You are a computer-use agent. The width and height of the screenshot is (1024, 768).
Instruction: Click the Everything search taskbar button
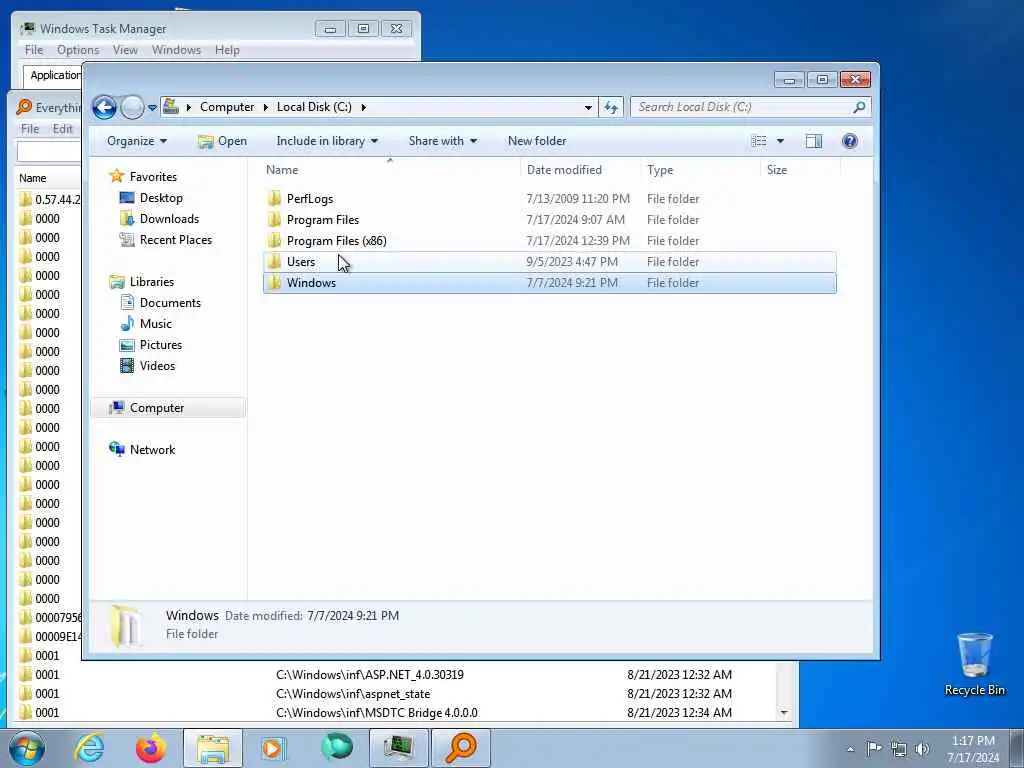point(460,748)
